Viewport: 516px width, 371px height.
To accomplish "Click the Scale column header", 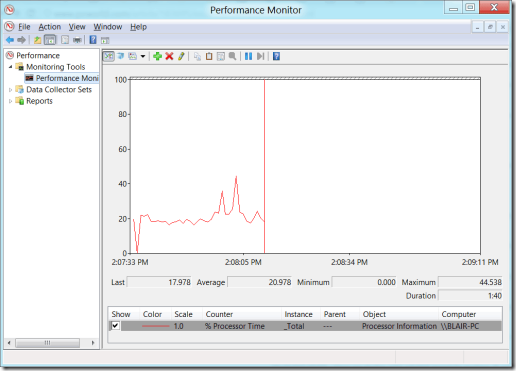I will tap(183, 314).
